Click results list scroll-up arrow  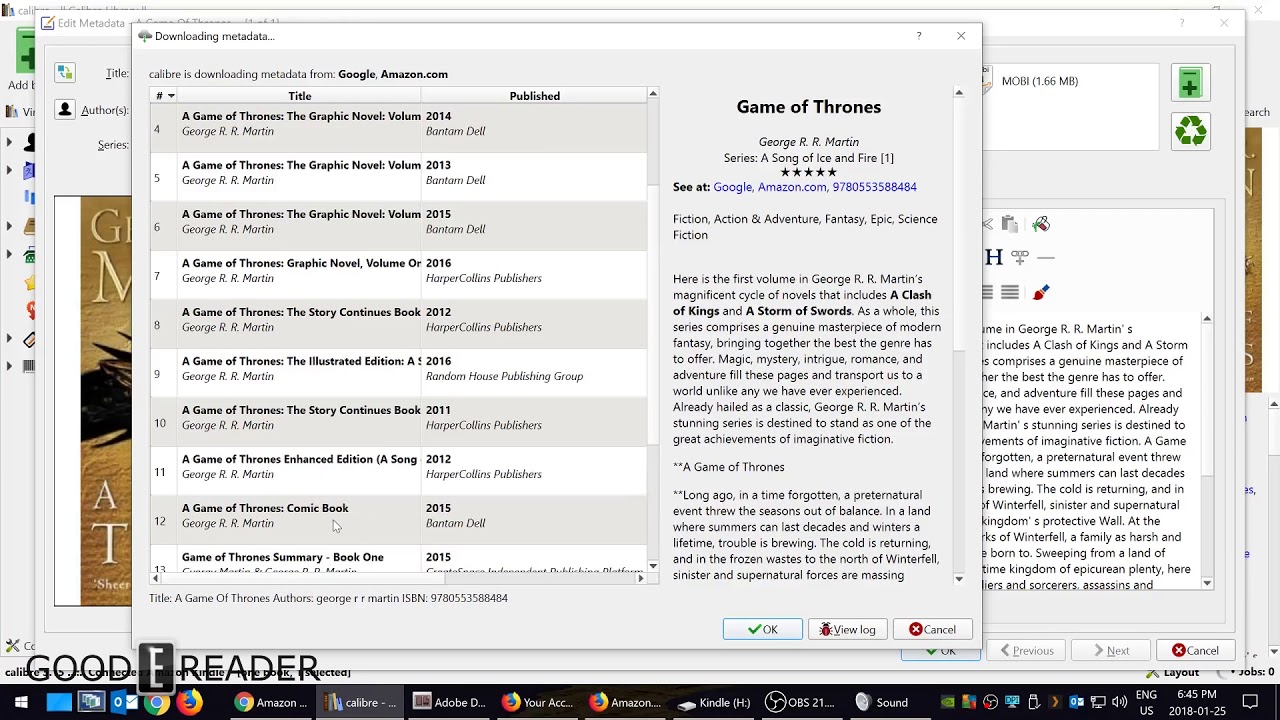click(653, 94)
